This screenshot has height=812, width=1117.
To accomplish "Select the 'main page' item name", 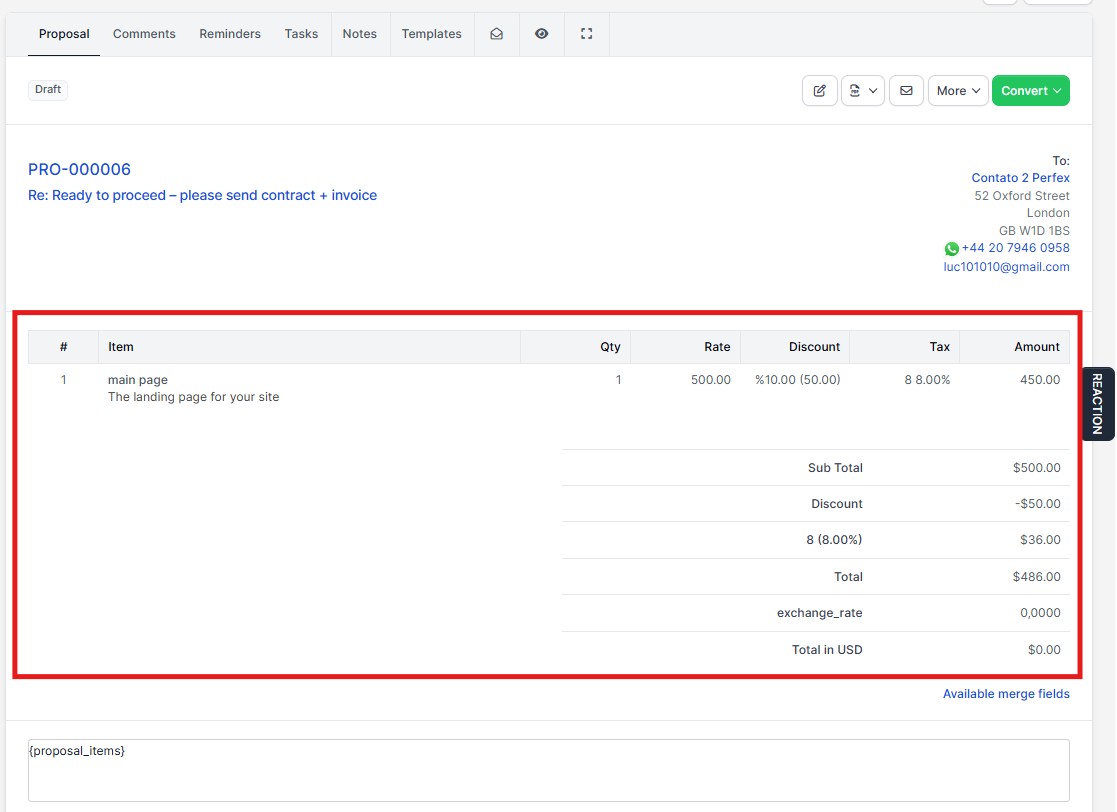I will 137,380.
